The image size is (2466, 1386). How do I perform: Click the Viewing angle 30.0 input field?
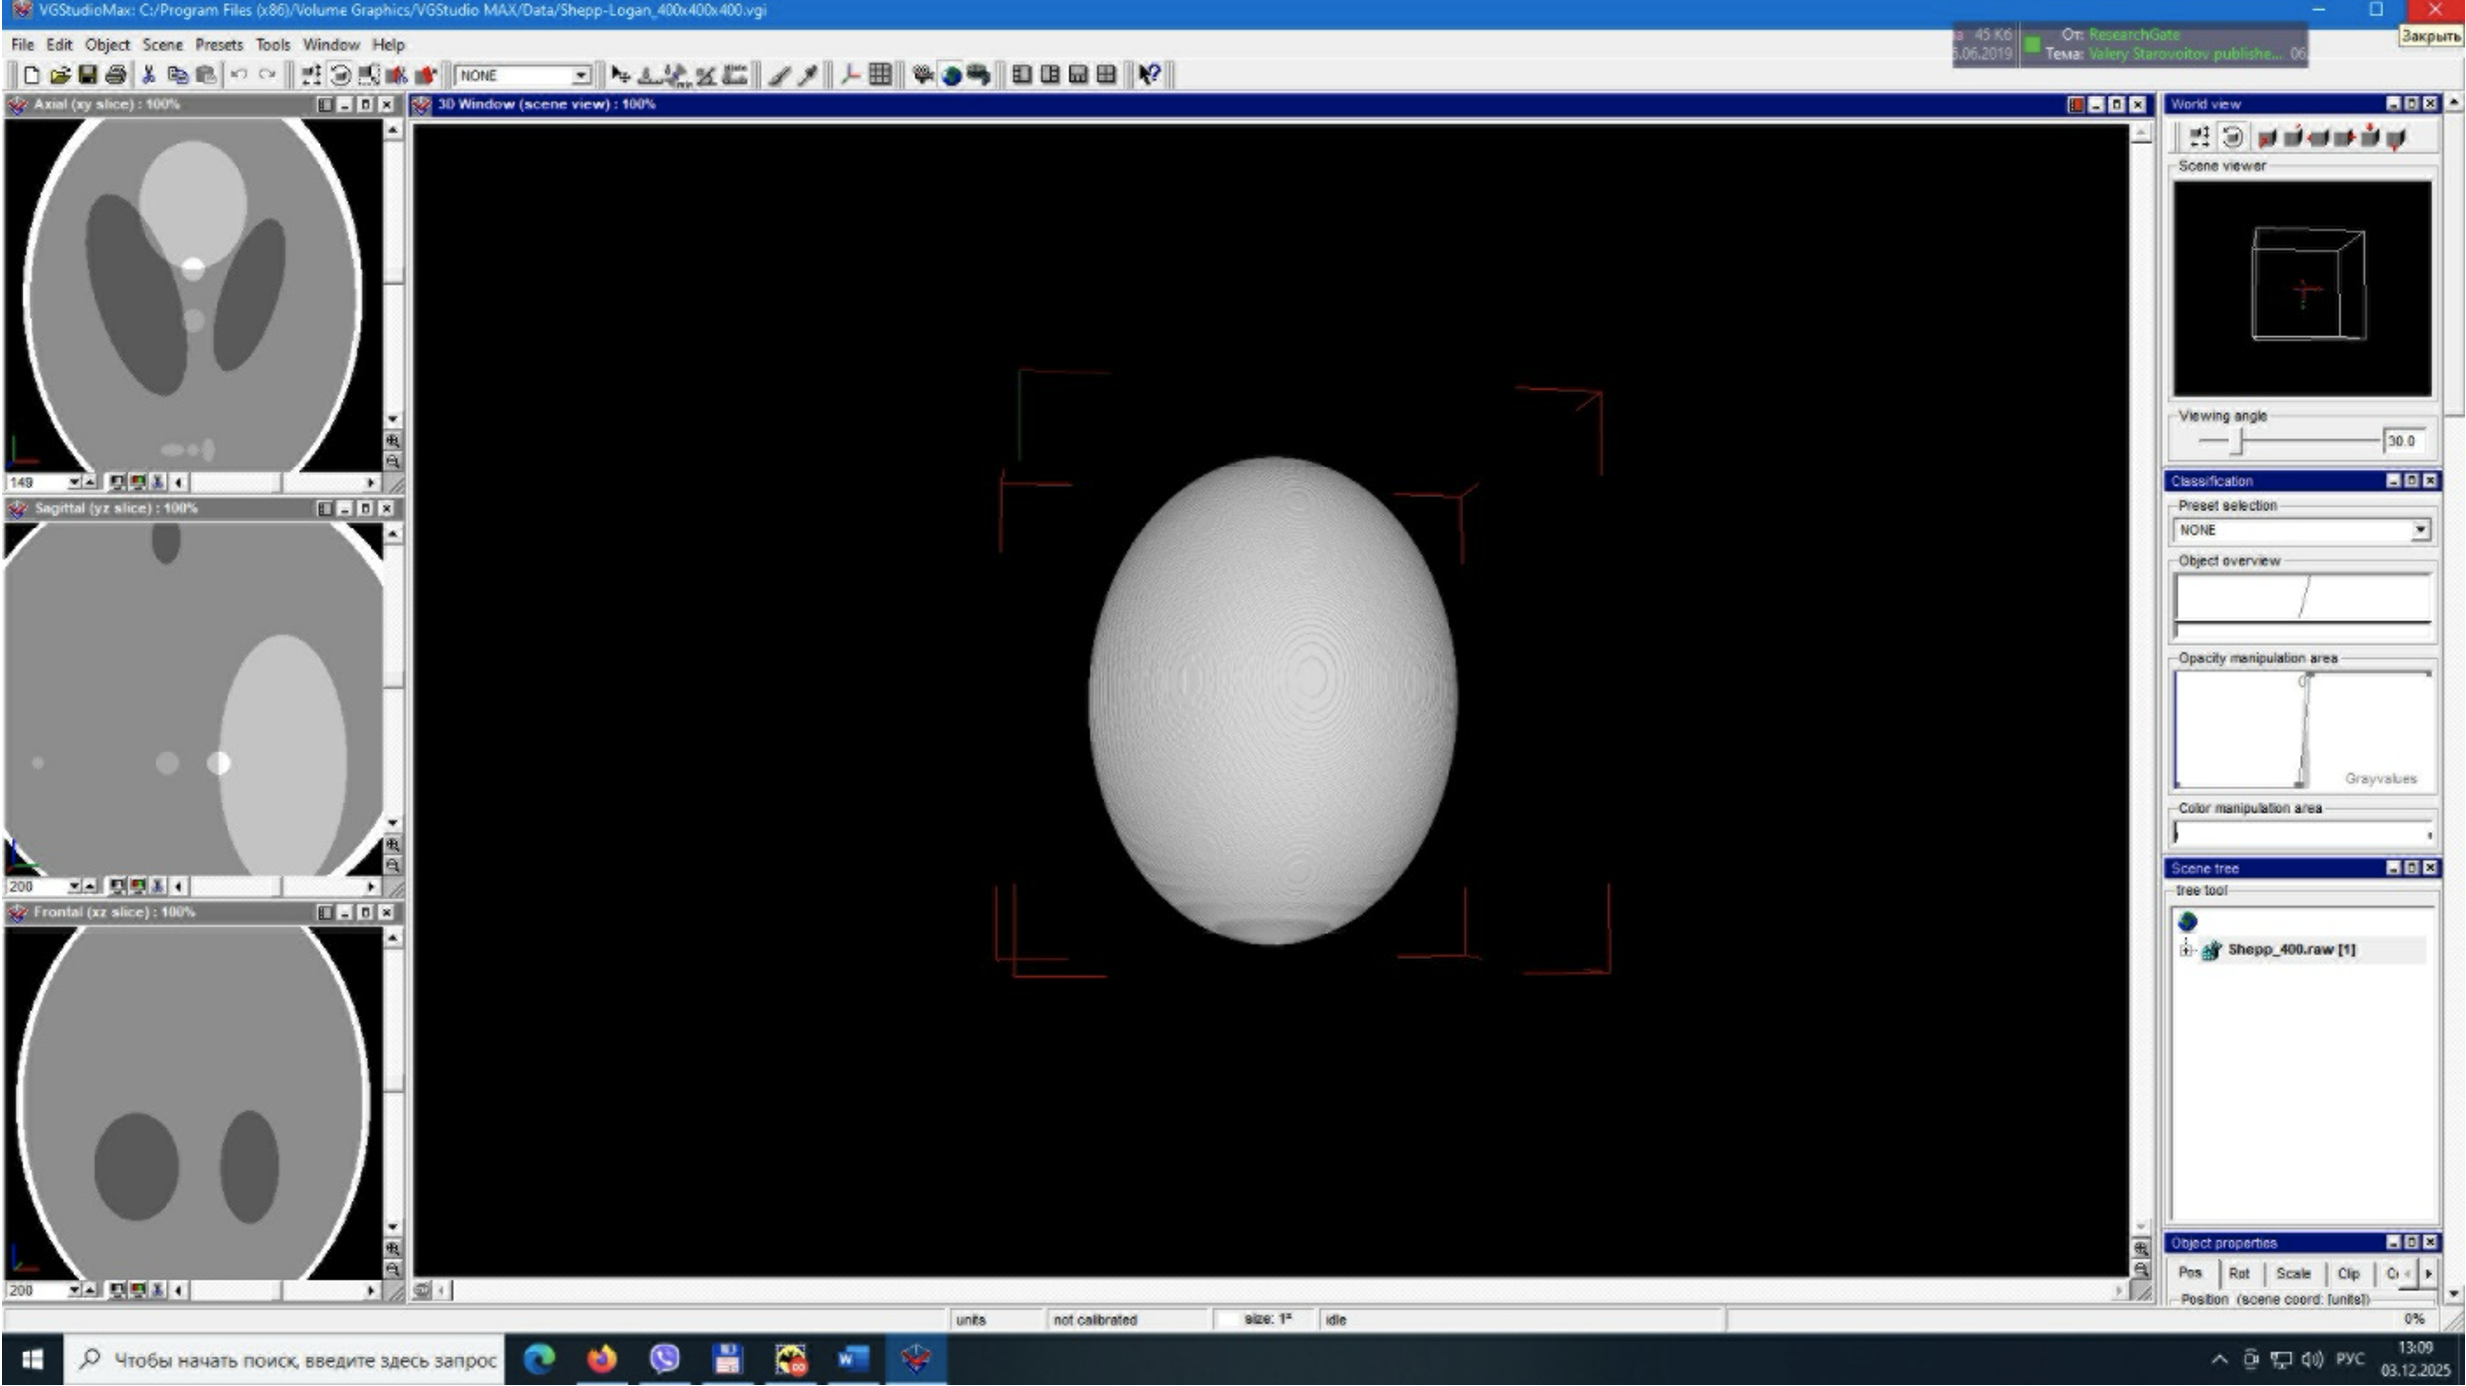(x=2403, y=441)
